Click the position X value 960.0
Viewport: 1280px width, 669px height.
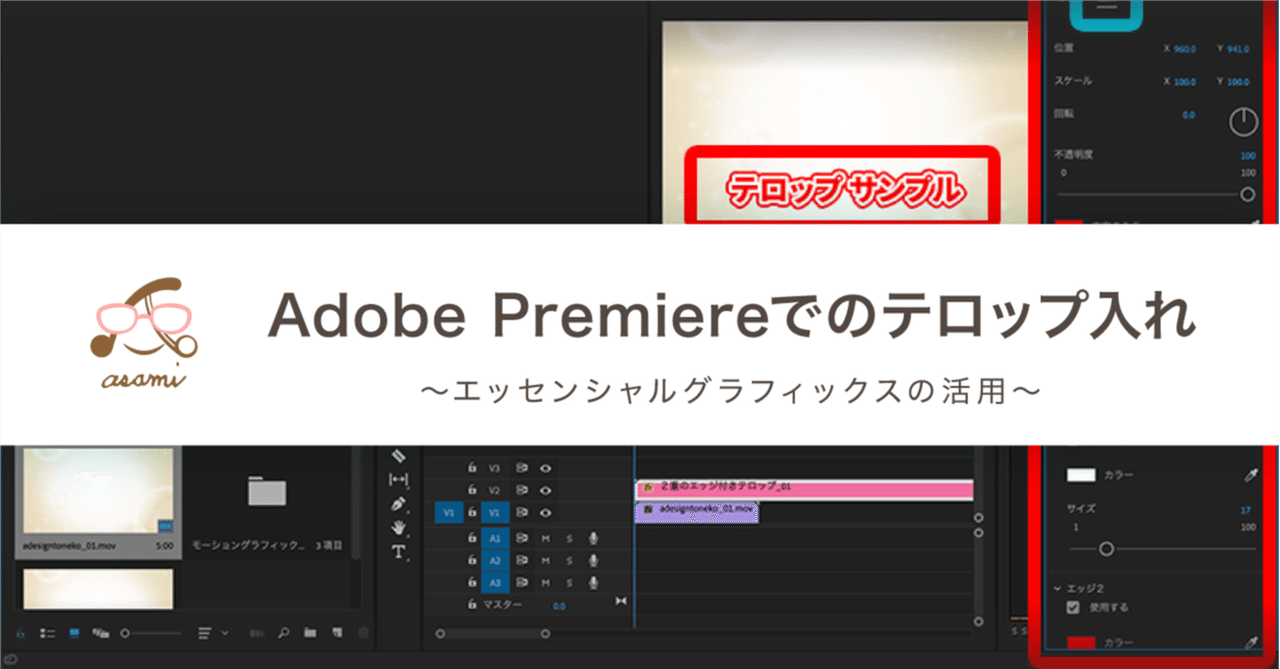pos(1185,48)
